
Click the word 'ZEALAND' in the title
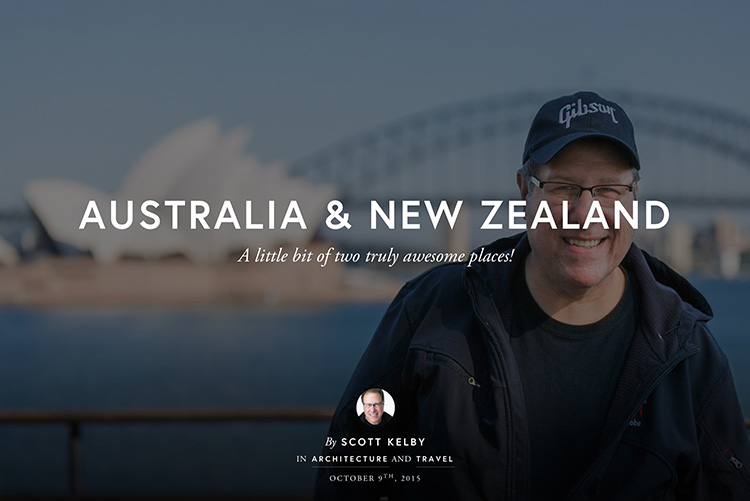coord(575,215)
